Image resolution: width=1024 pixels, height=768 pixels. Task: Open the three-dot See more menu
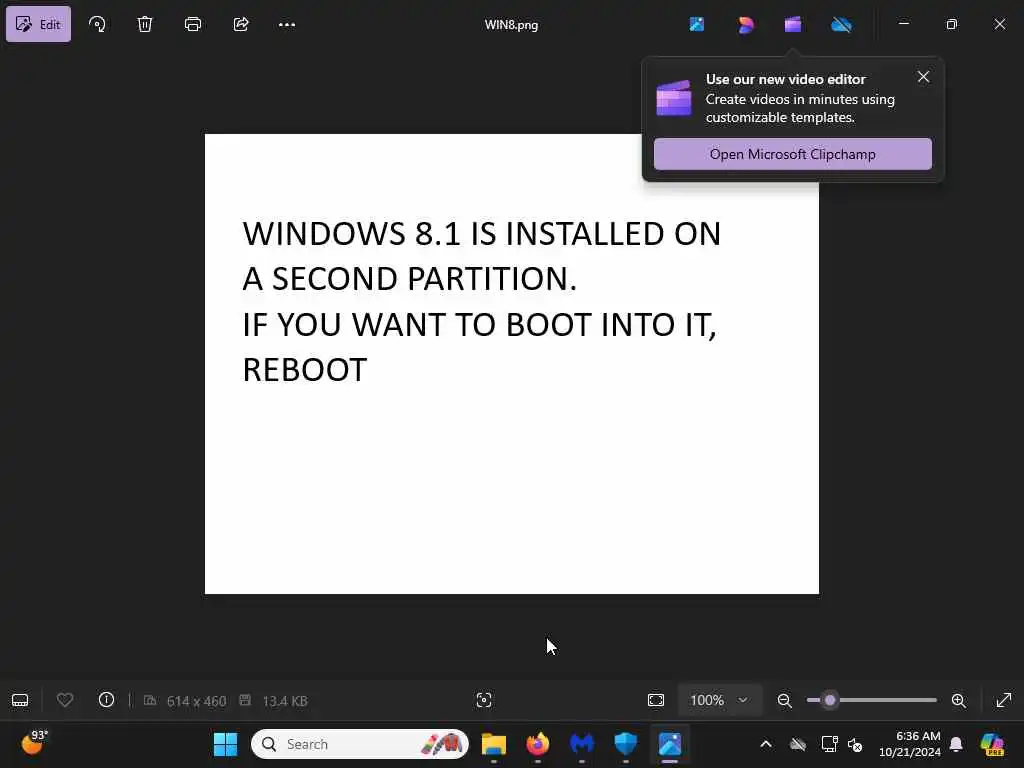point(287,24)
